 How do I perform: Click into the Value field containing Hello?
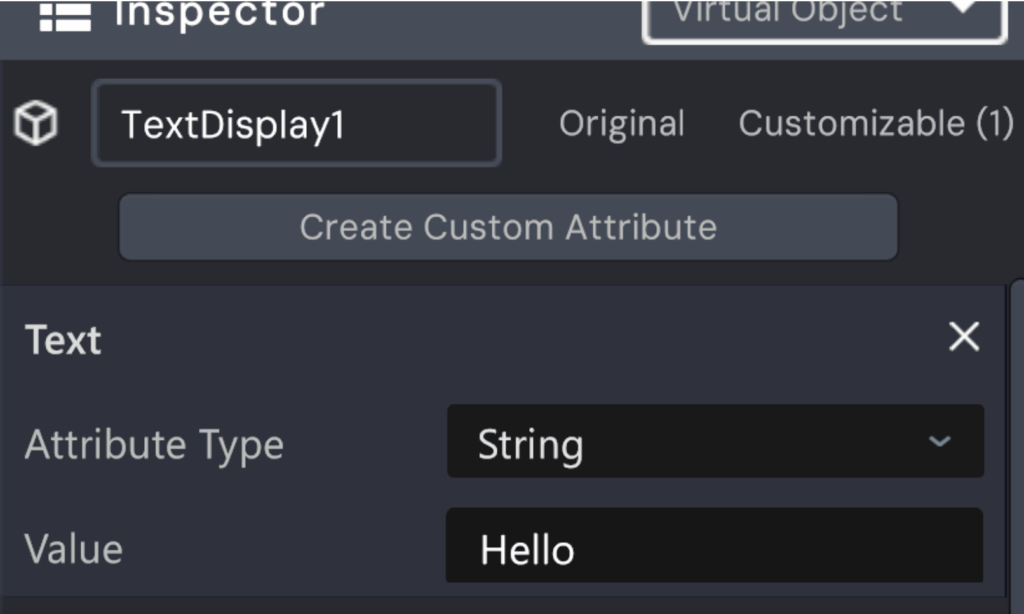(714, 546)
